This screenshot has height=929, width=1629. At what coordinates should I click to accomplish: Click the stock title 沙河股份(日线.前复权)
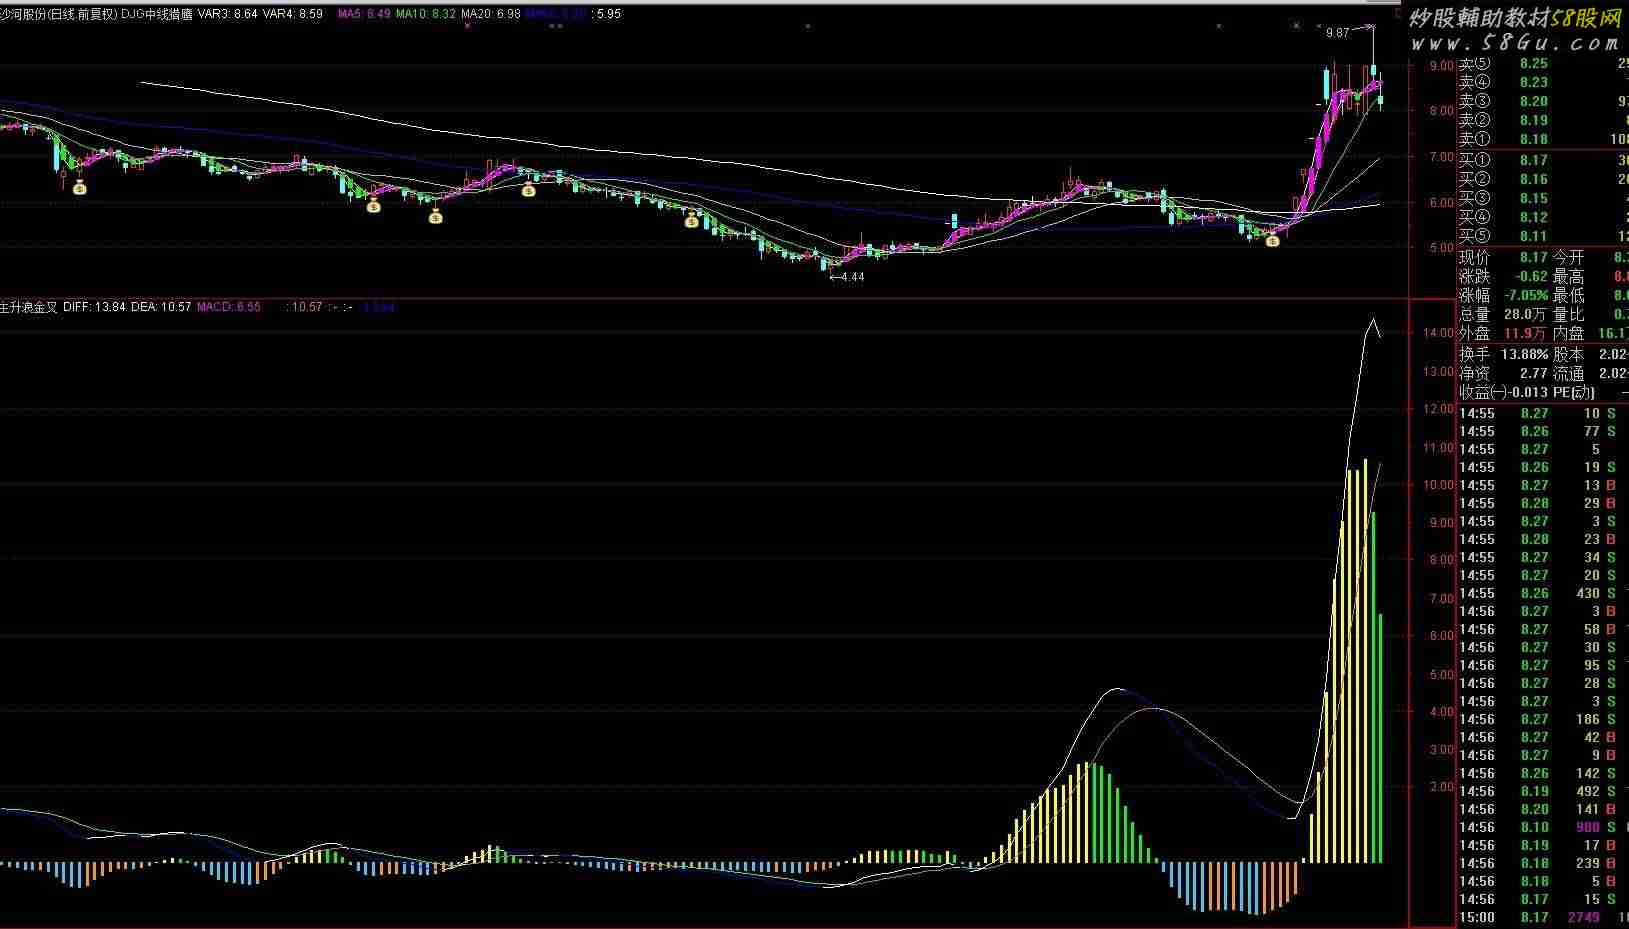click(59, 14)
